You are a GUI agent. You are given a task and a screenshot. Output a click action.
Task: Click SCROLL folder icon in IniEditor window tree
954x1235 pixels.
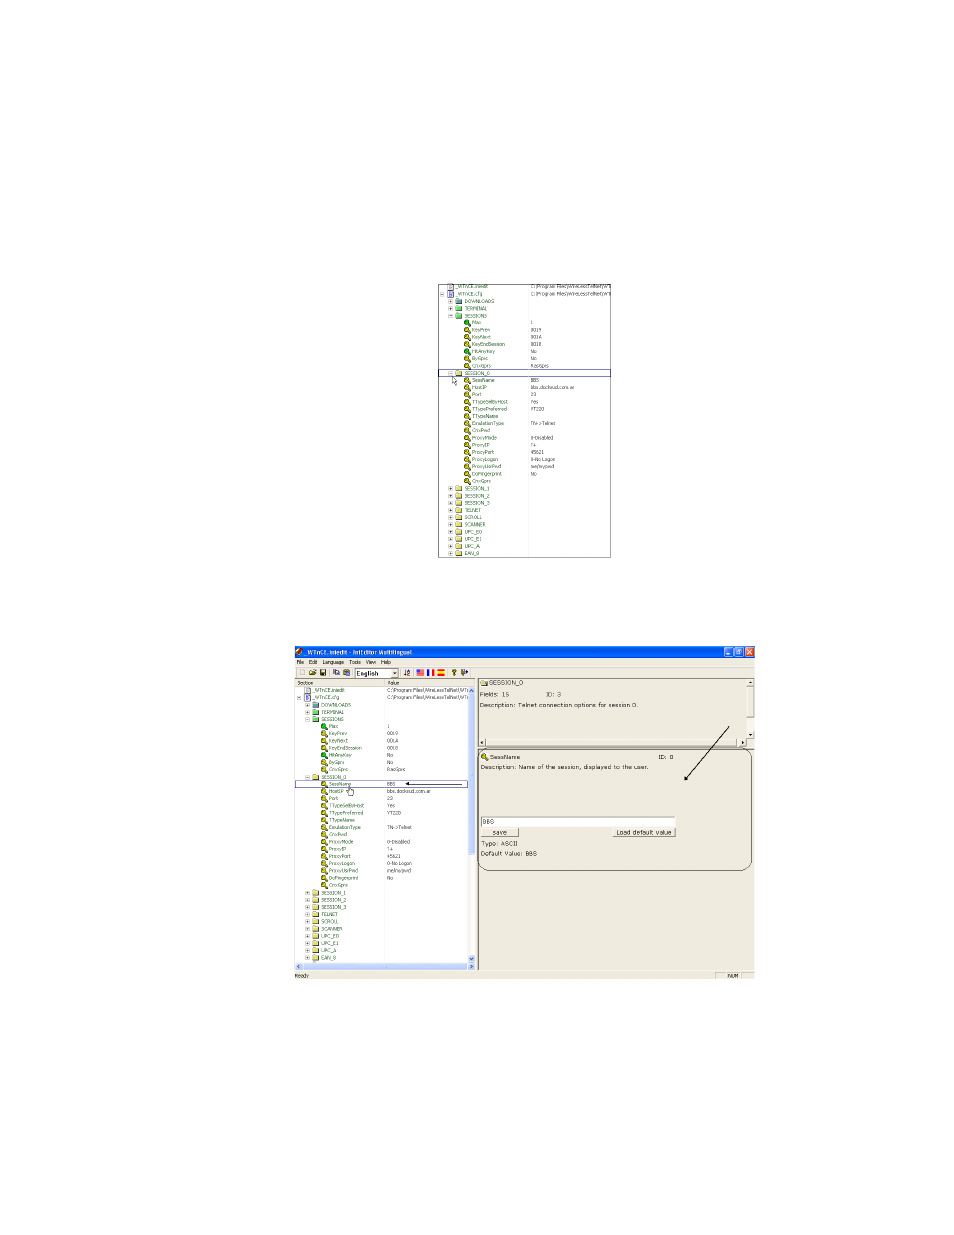coord(316,921)
